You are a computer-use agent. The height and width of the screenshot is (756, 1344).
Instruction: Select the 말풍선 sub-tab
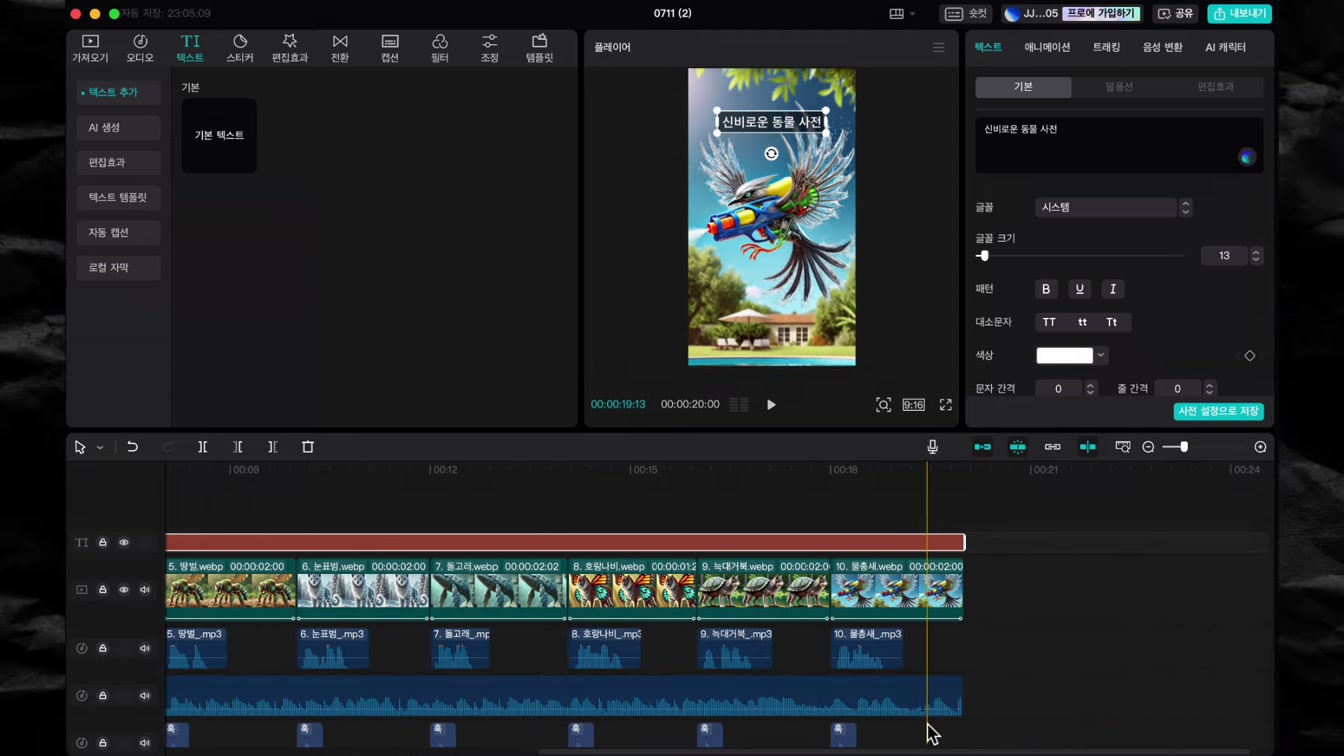[x=1119, y=87]
